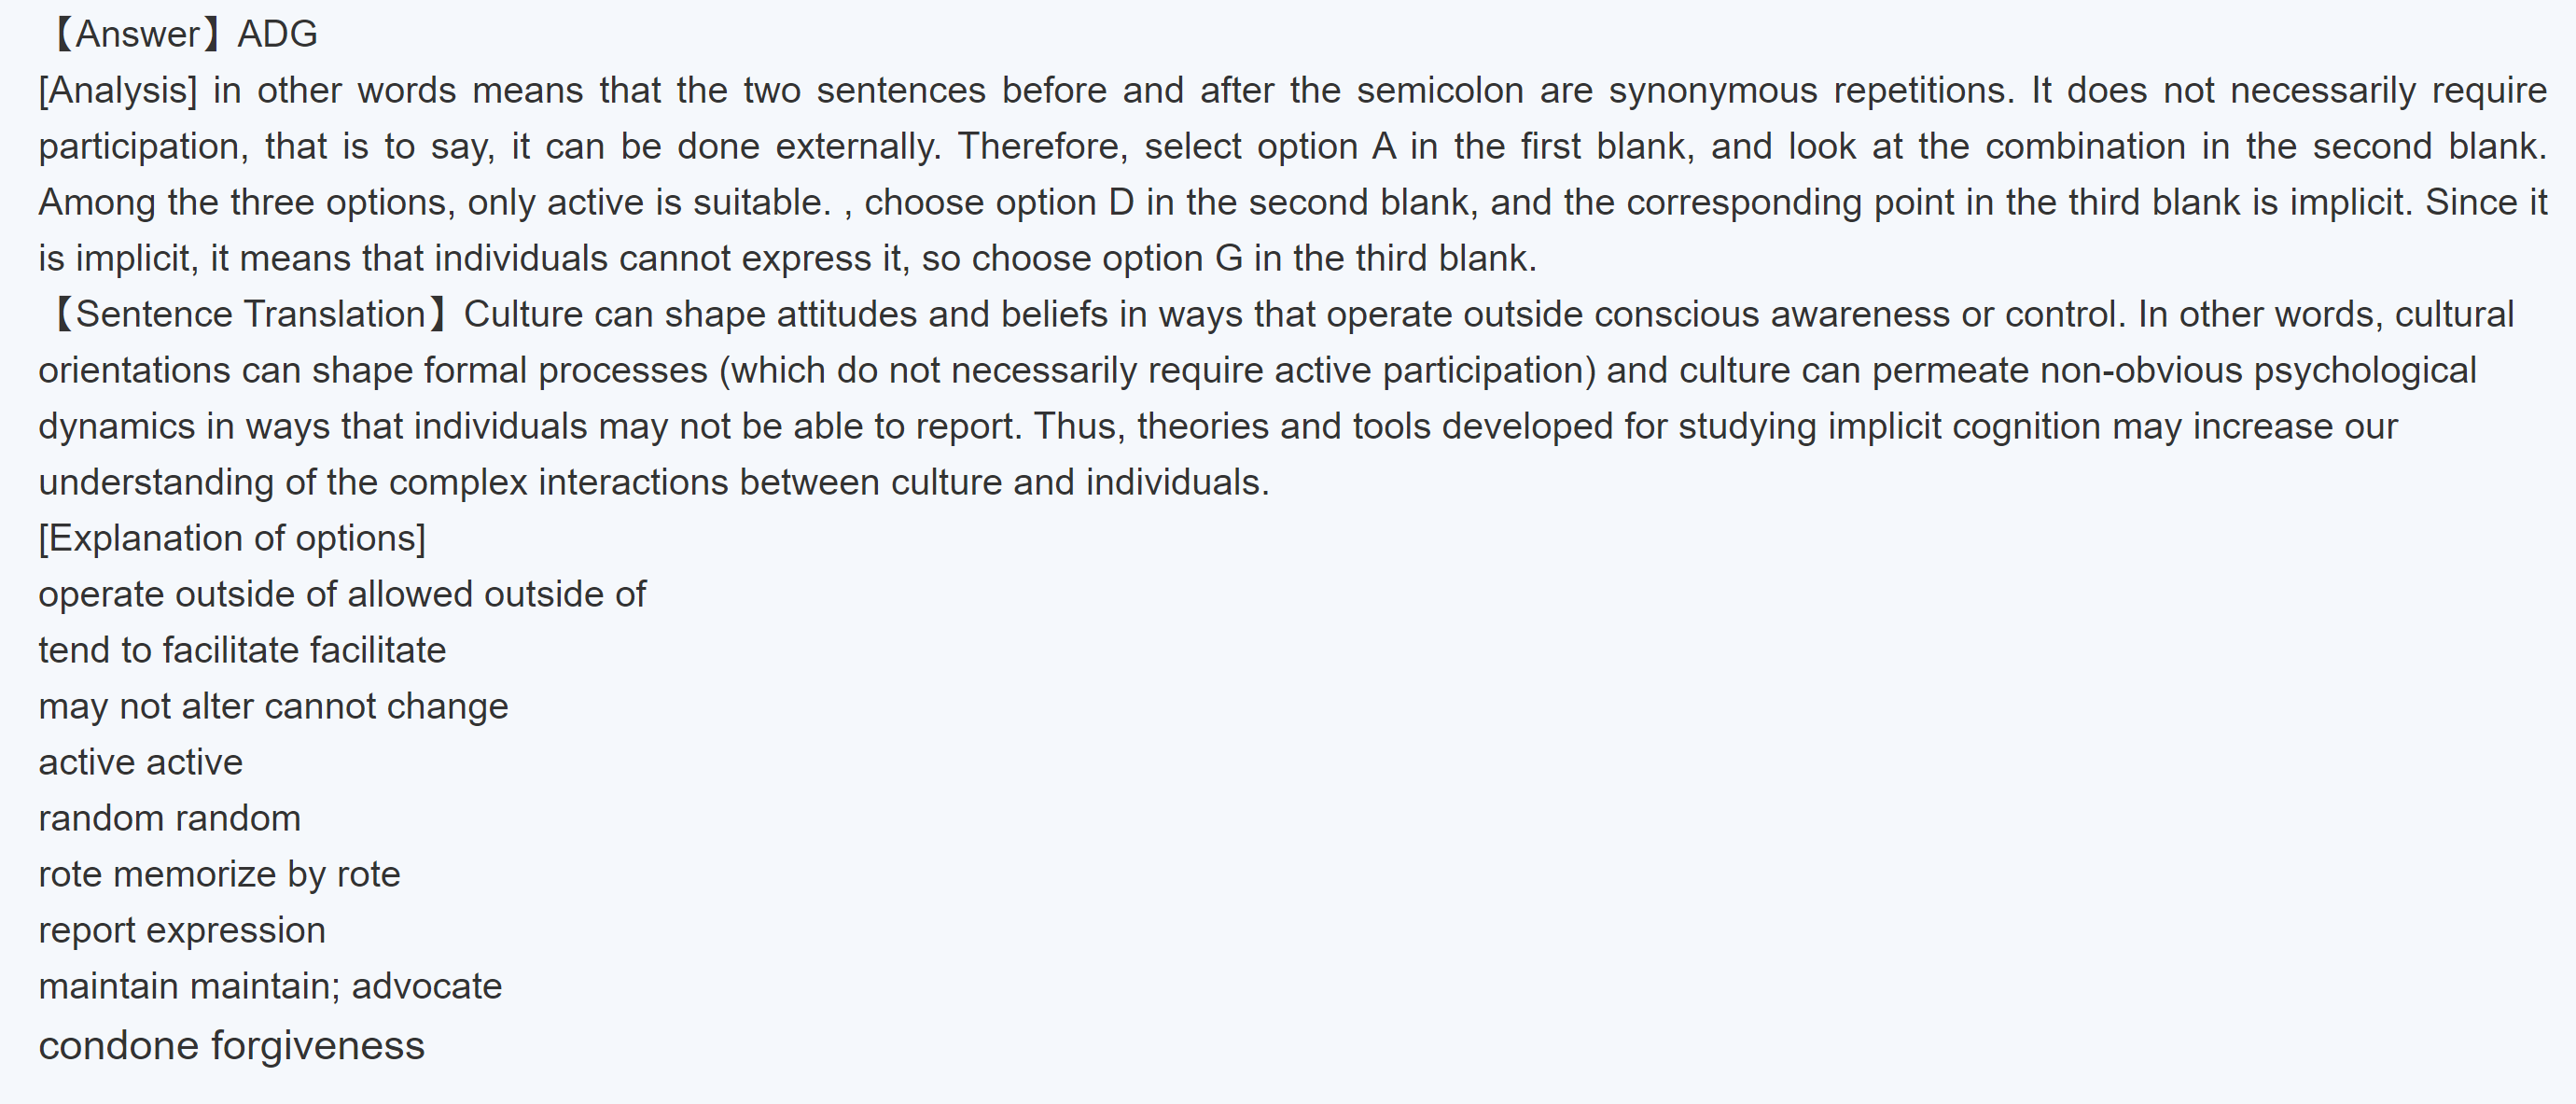Click the 【Sentence Translation】 label

click(250, 315)
